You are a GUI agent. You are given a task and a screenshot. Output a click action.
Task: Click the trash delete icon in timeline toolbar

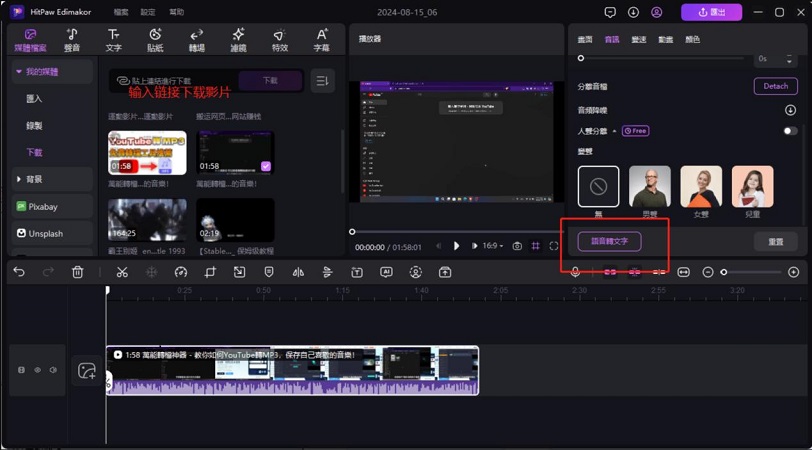point(78,272)
